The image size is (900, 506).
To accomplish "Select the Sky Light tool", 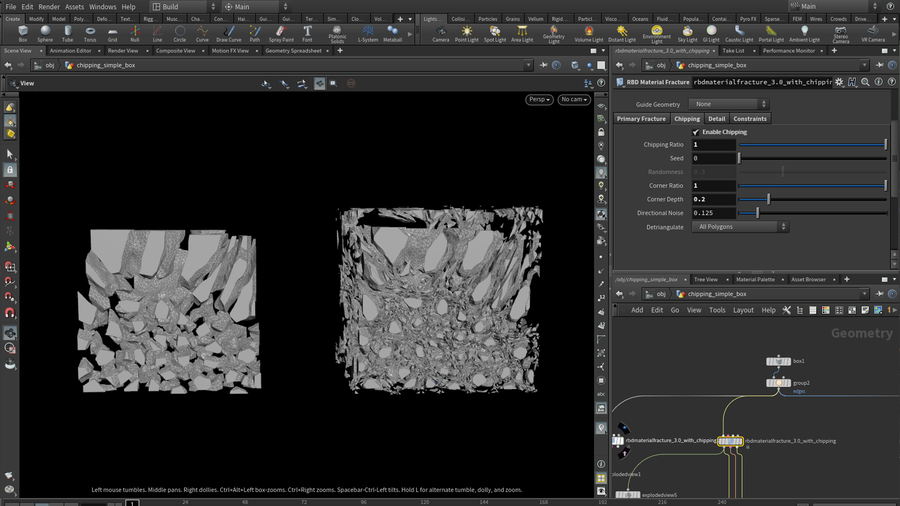I will (687, 33).
